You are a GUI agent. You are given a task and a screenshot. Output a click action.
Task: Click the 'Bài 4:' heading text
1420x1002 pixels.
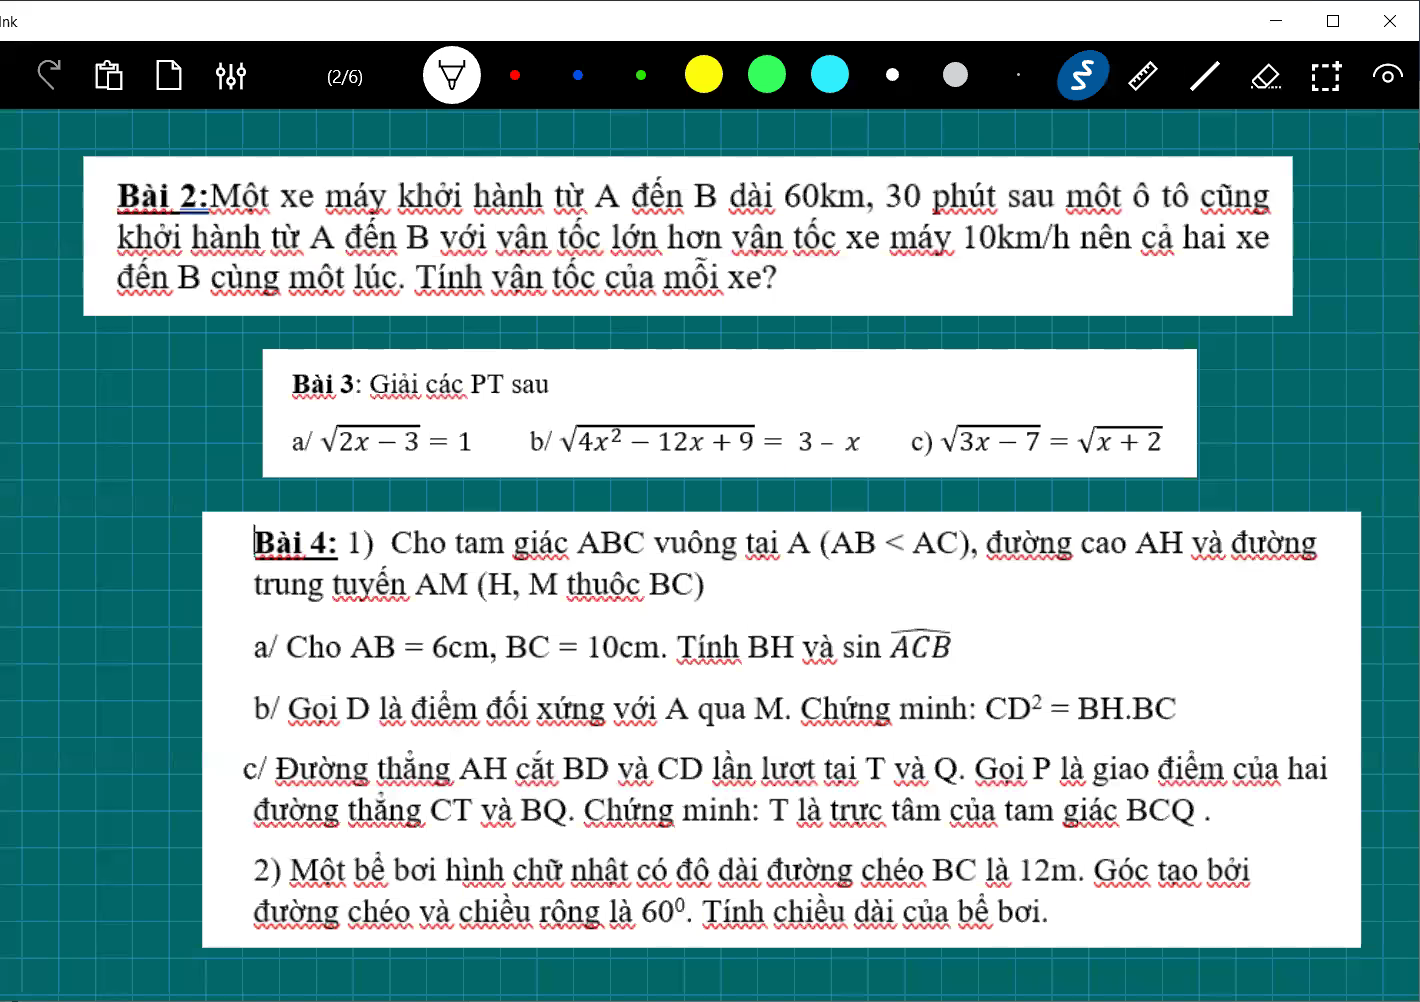[x=296, y=543]
